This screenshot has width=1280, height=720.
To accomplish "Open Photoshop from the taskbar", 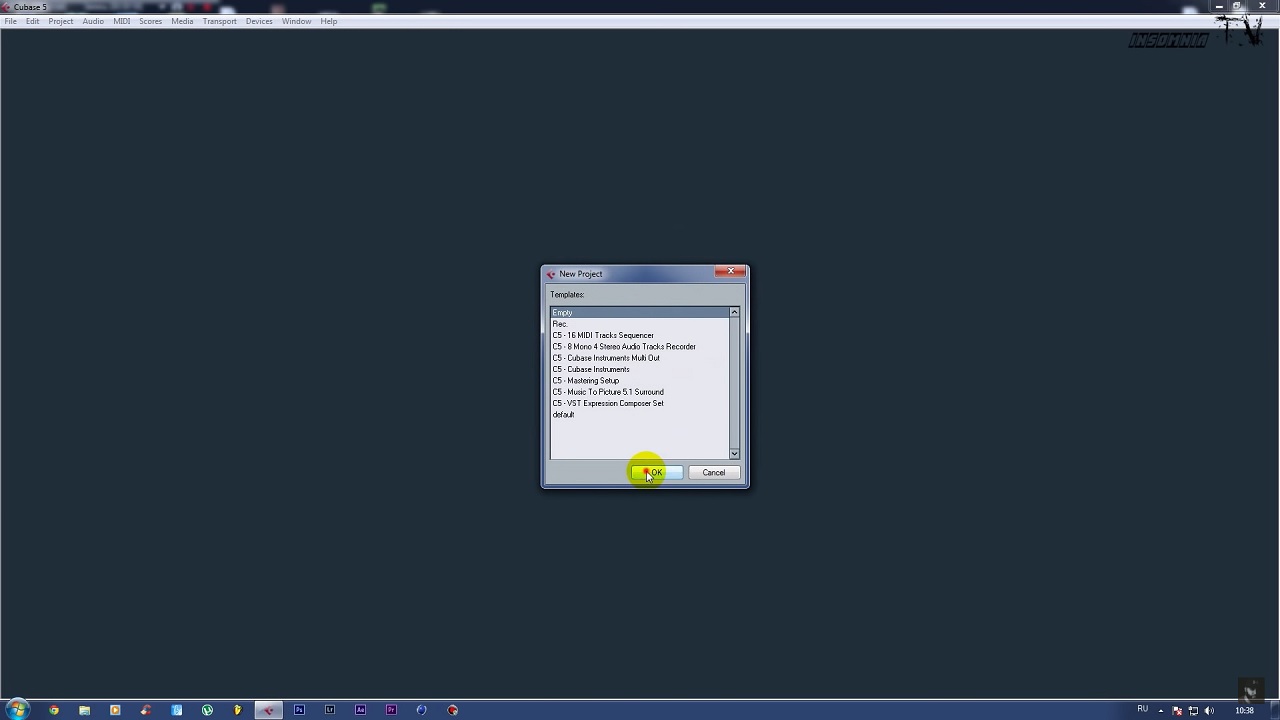I will (299, 710).
